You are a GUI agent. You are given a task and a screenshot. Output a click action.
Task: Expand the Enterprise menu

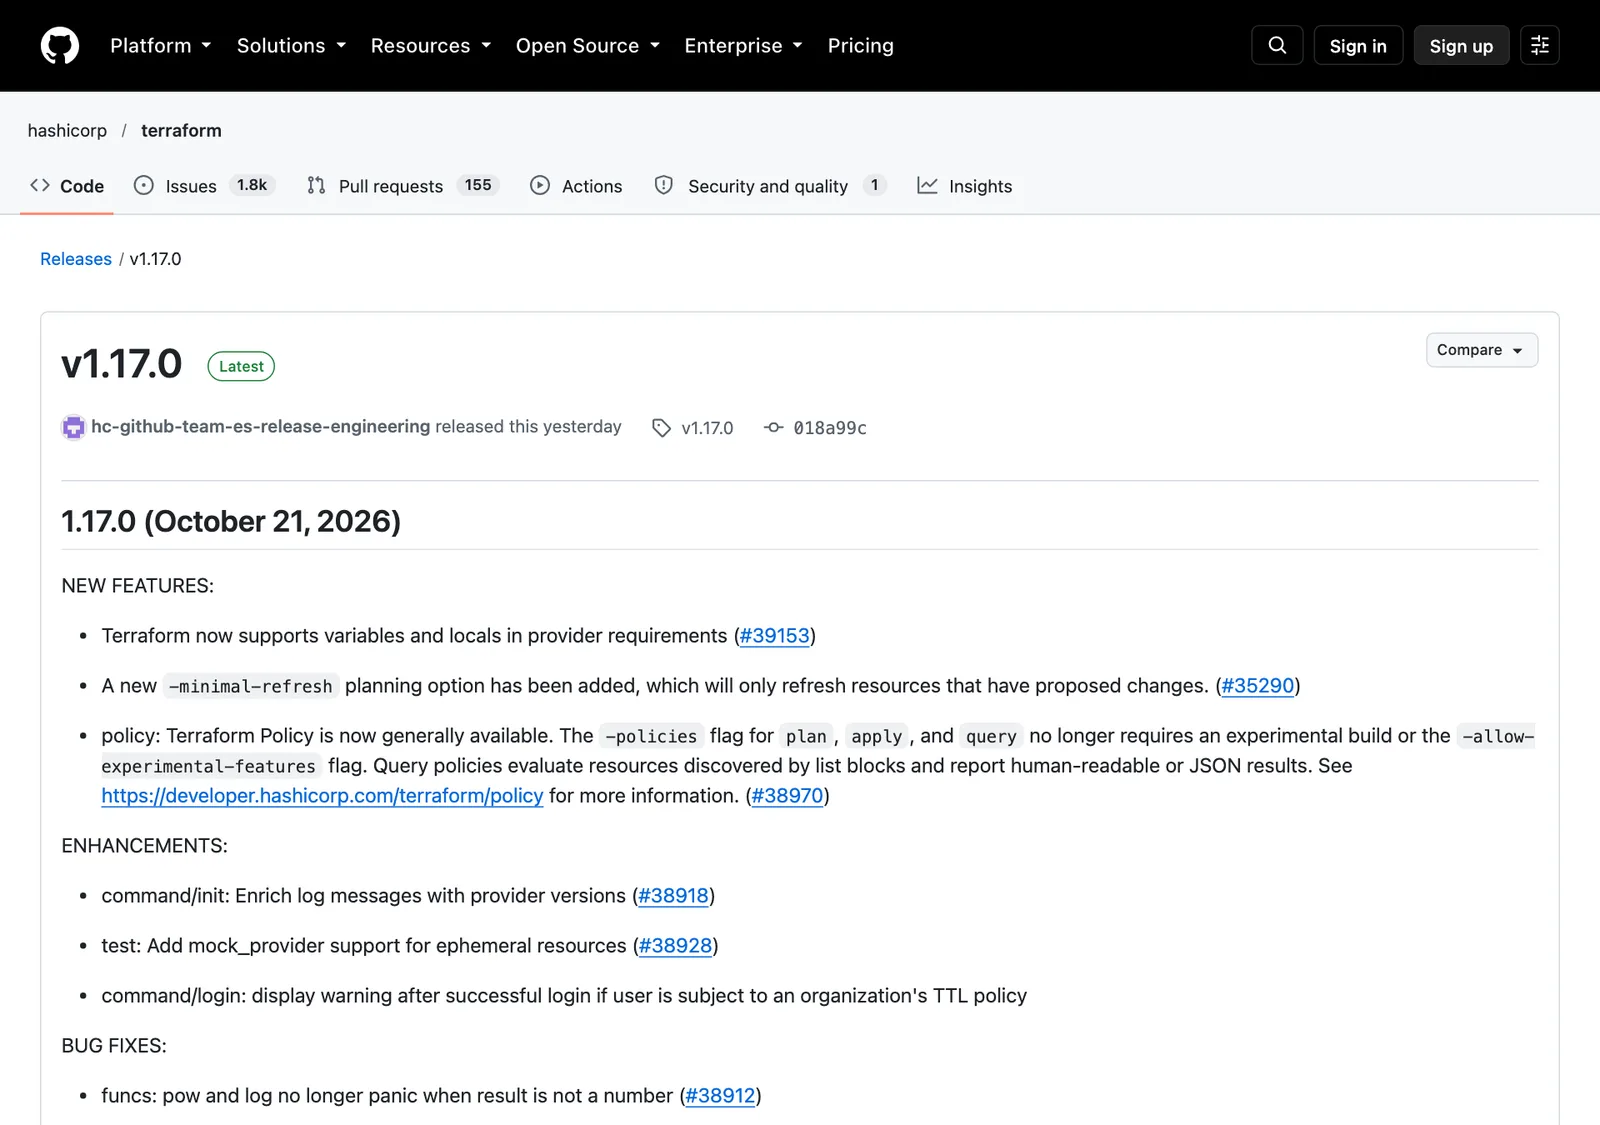pyautogui.click(x=743, y=46)
